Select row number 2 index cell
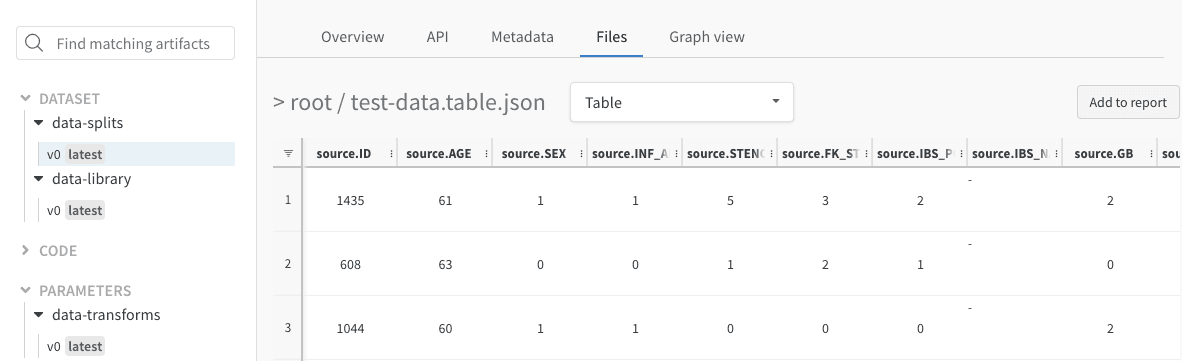Viewport: 1182px width, 361px height. (287, 264)
